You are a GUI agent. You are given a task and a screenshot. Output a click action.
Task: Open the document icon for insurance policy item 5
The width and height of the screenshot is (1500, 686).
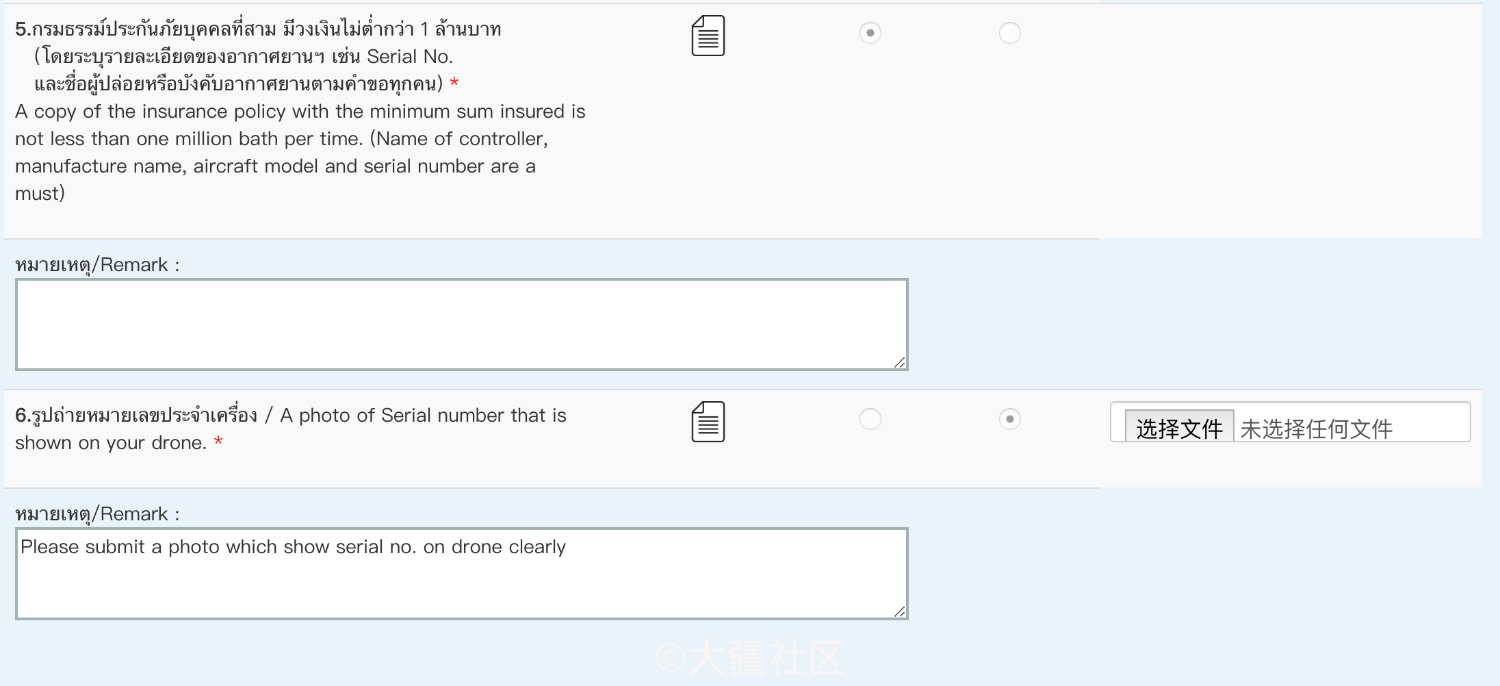click(708, 36)
